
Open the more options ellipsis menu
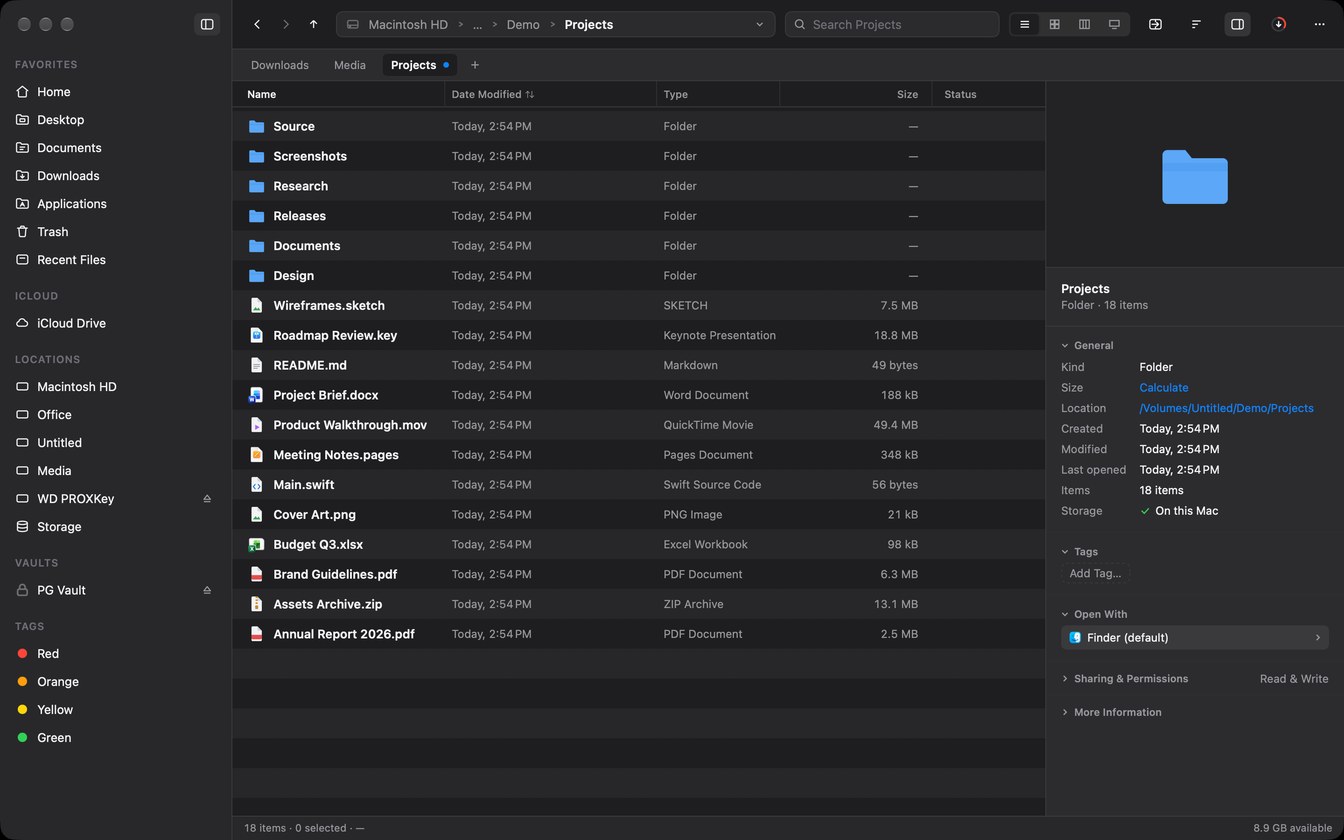pos(1319,24)
